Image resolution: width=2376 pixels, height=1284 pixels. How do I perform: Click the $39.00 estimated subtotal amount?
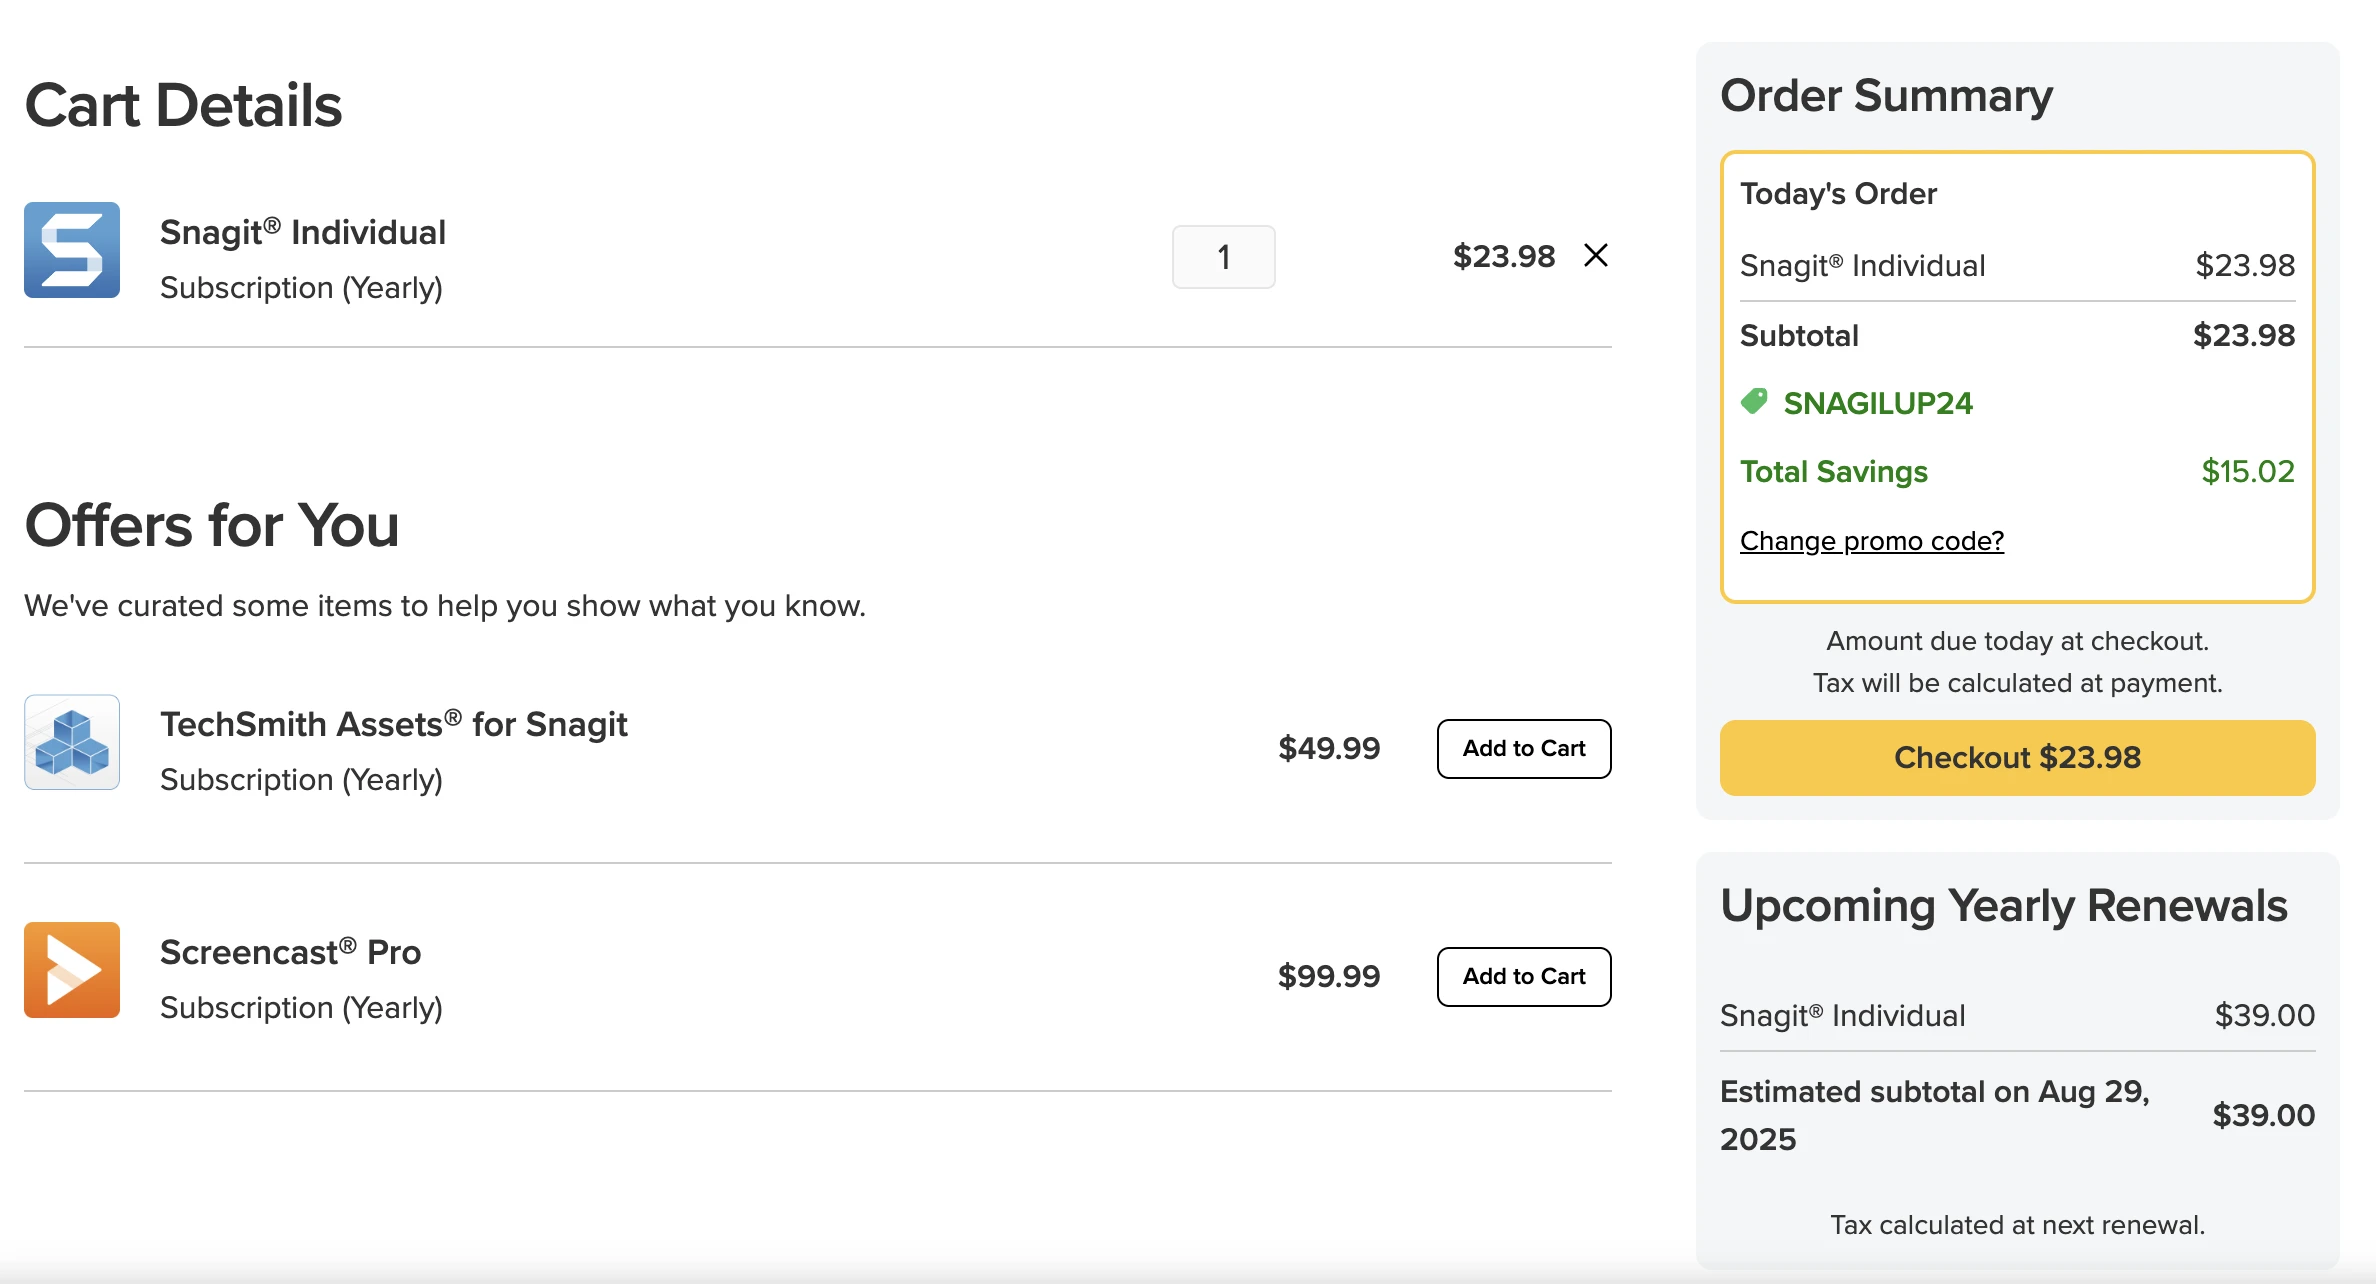pos(2264,1115)
